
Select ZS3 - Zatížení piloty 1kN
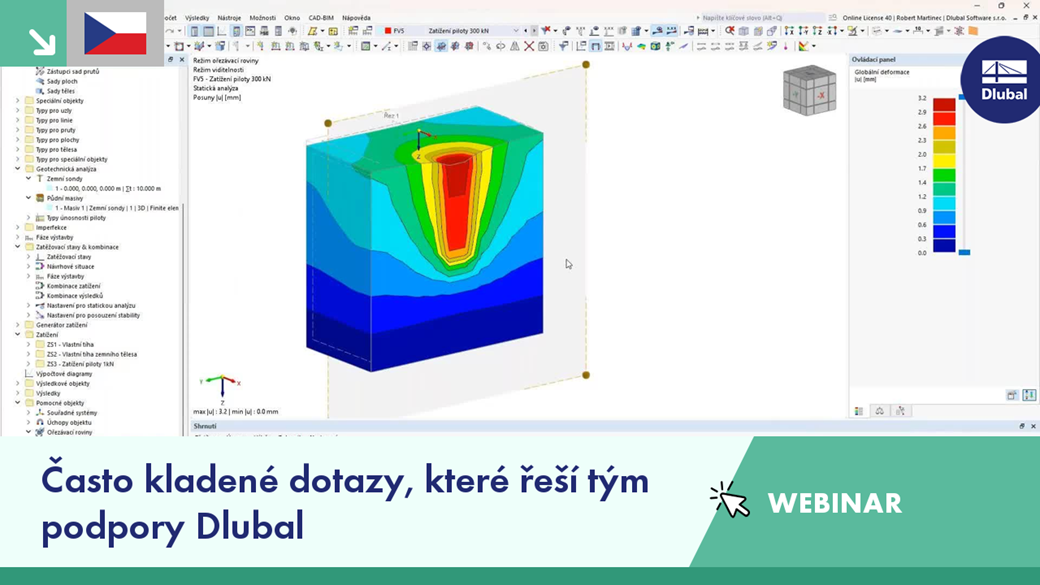pyautogui.click(x=80, y=364)
